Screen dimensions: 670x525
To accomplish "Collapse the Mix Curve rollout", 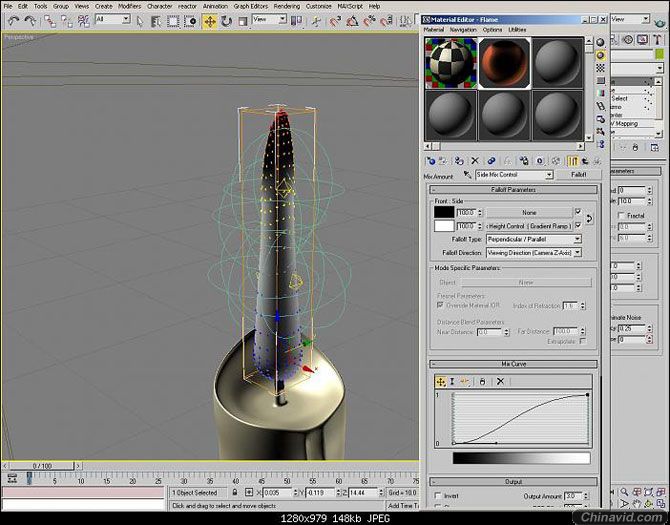I will coord(513,364).
